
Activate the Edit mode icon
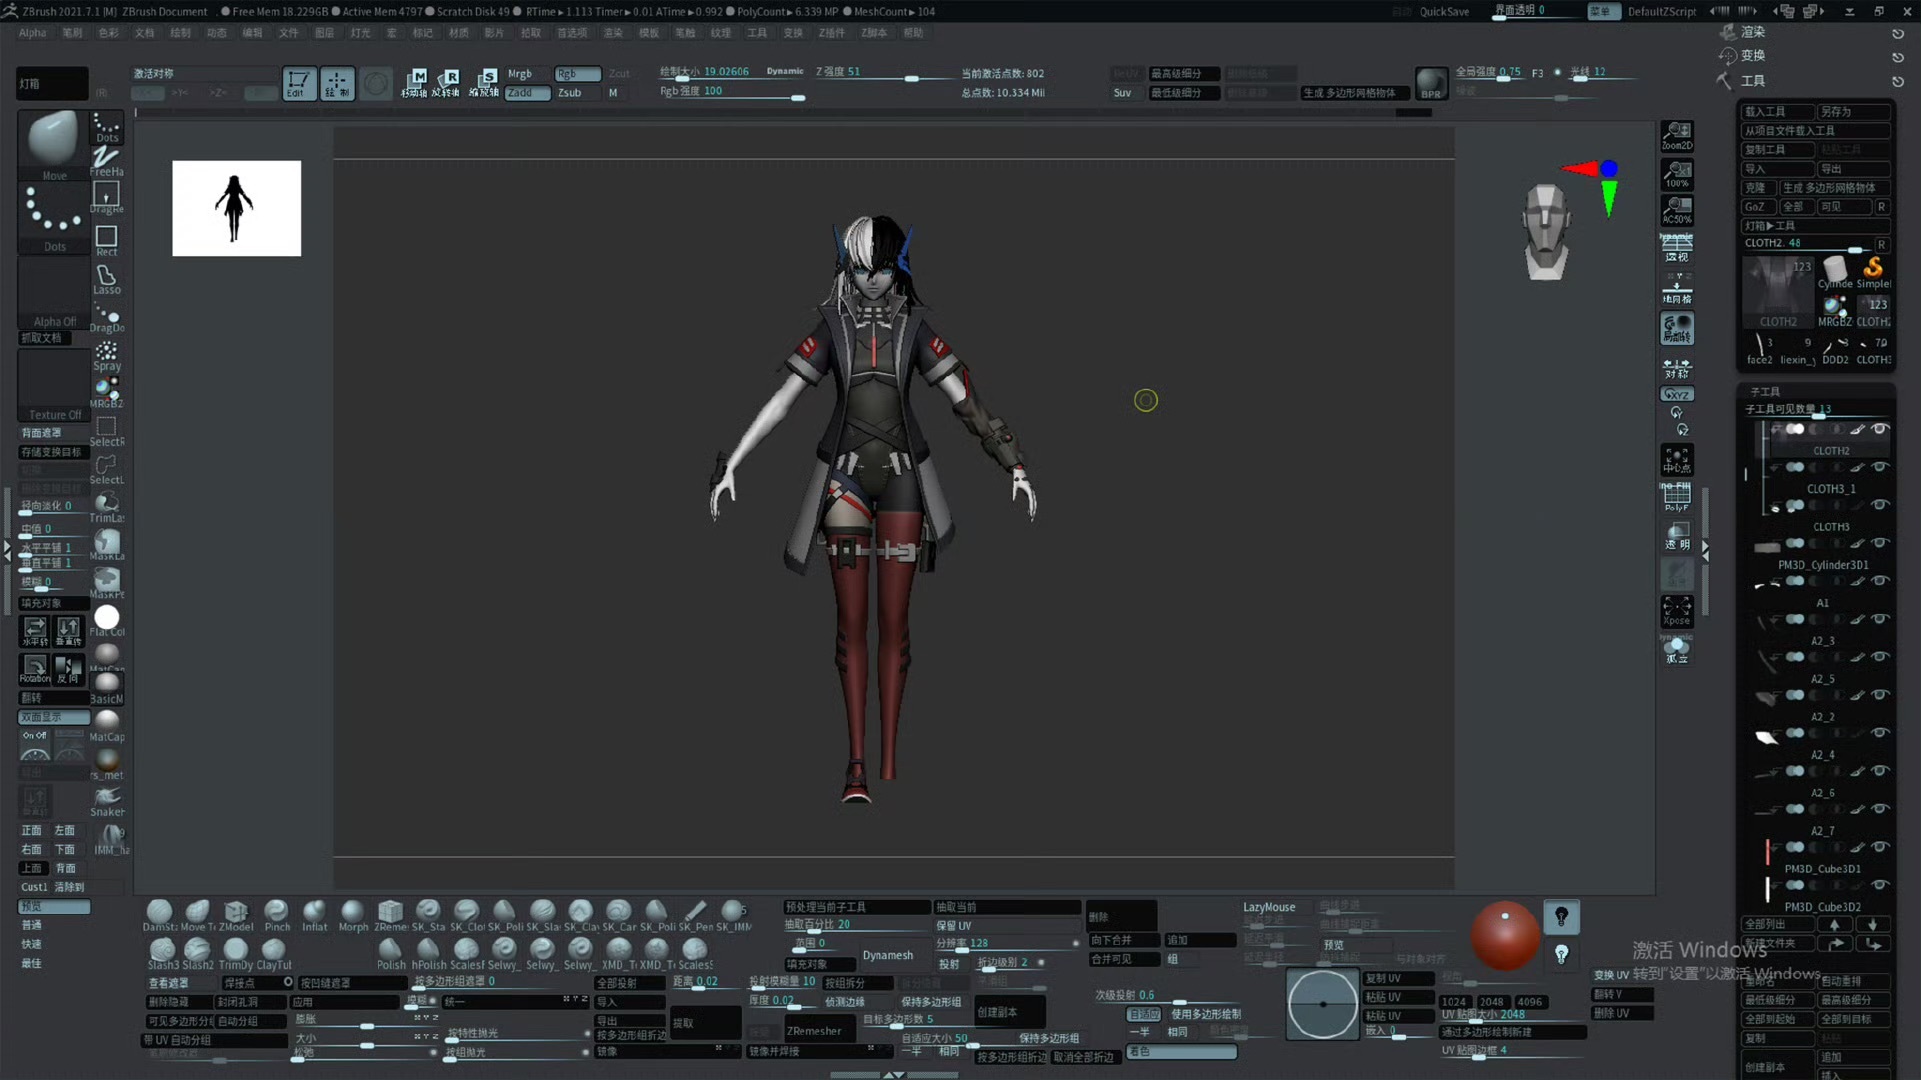click(x=298, y=83)
